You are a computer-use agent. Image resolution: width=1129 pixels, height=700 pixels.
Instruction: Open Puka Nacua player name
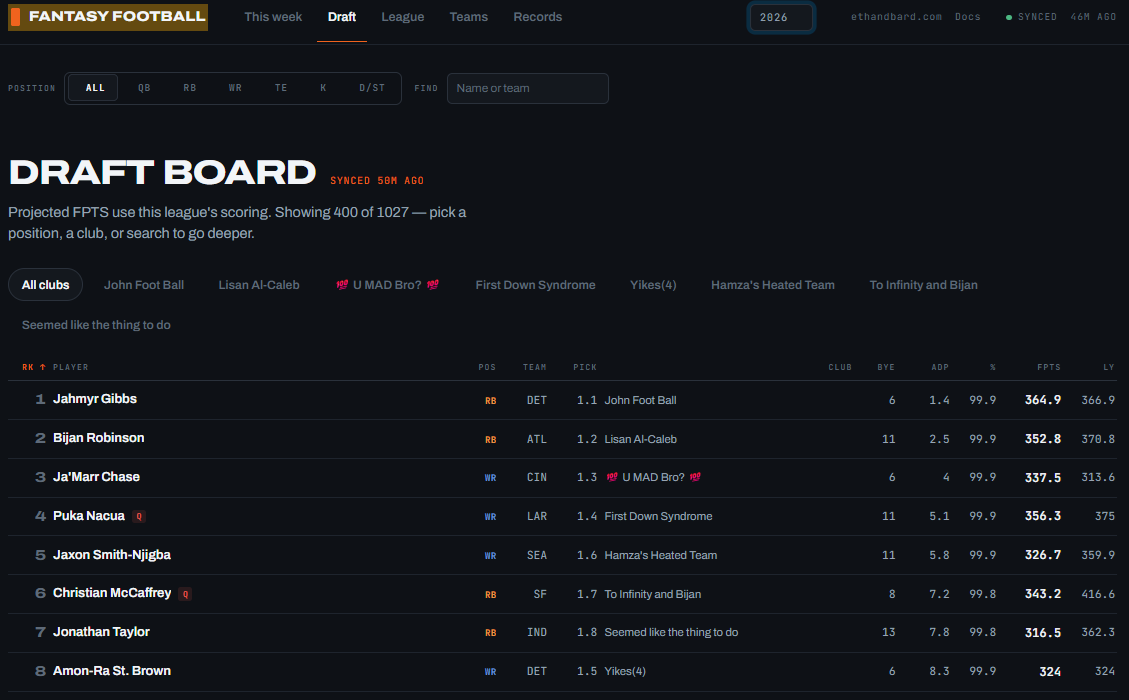89,516
